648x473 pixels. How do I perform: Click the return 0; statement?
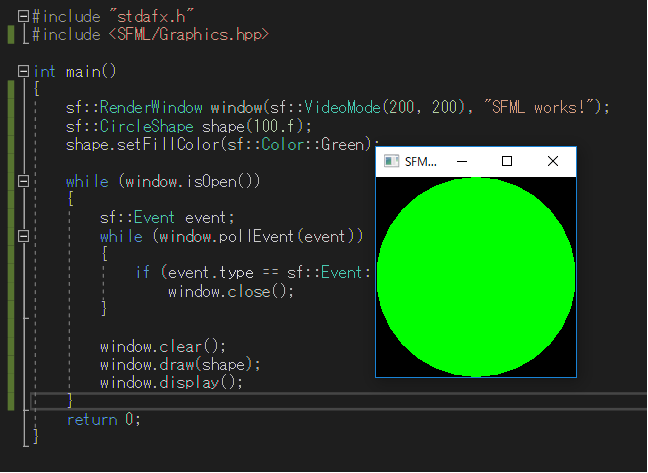(104, 420)
